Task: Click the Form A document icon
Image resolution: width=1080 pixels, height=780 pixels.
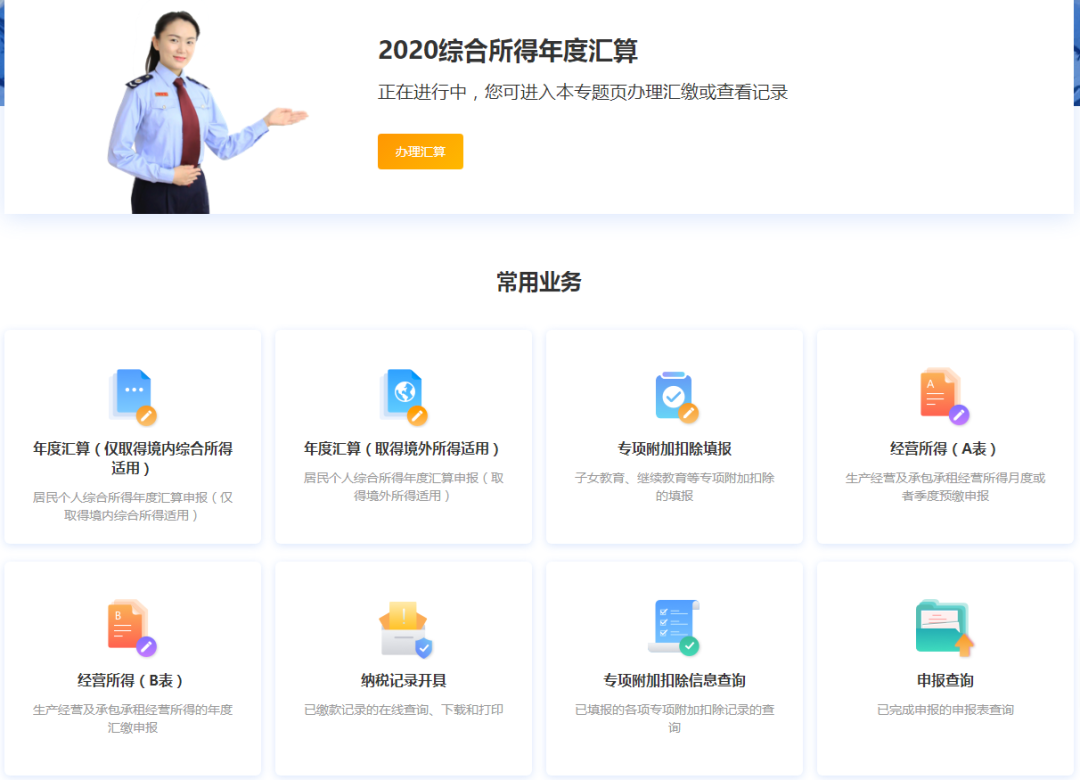Action: click(x=944, y=393)
